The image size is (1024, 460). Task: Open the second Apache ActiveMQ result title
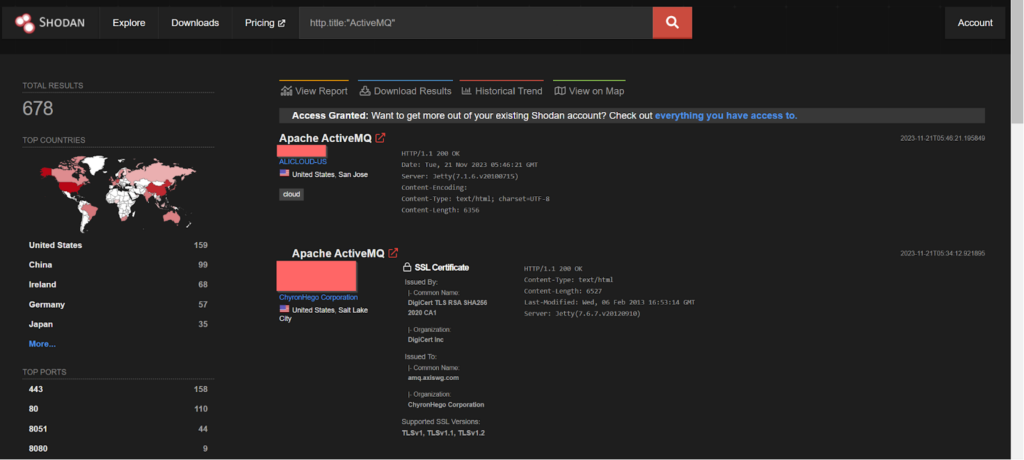[338, 253]
